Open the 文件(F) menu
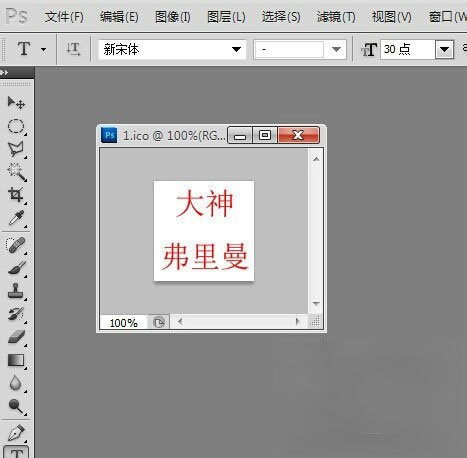Image resolution: width=467 pixels, height=458 pixels. 64,17
